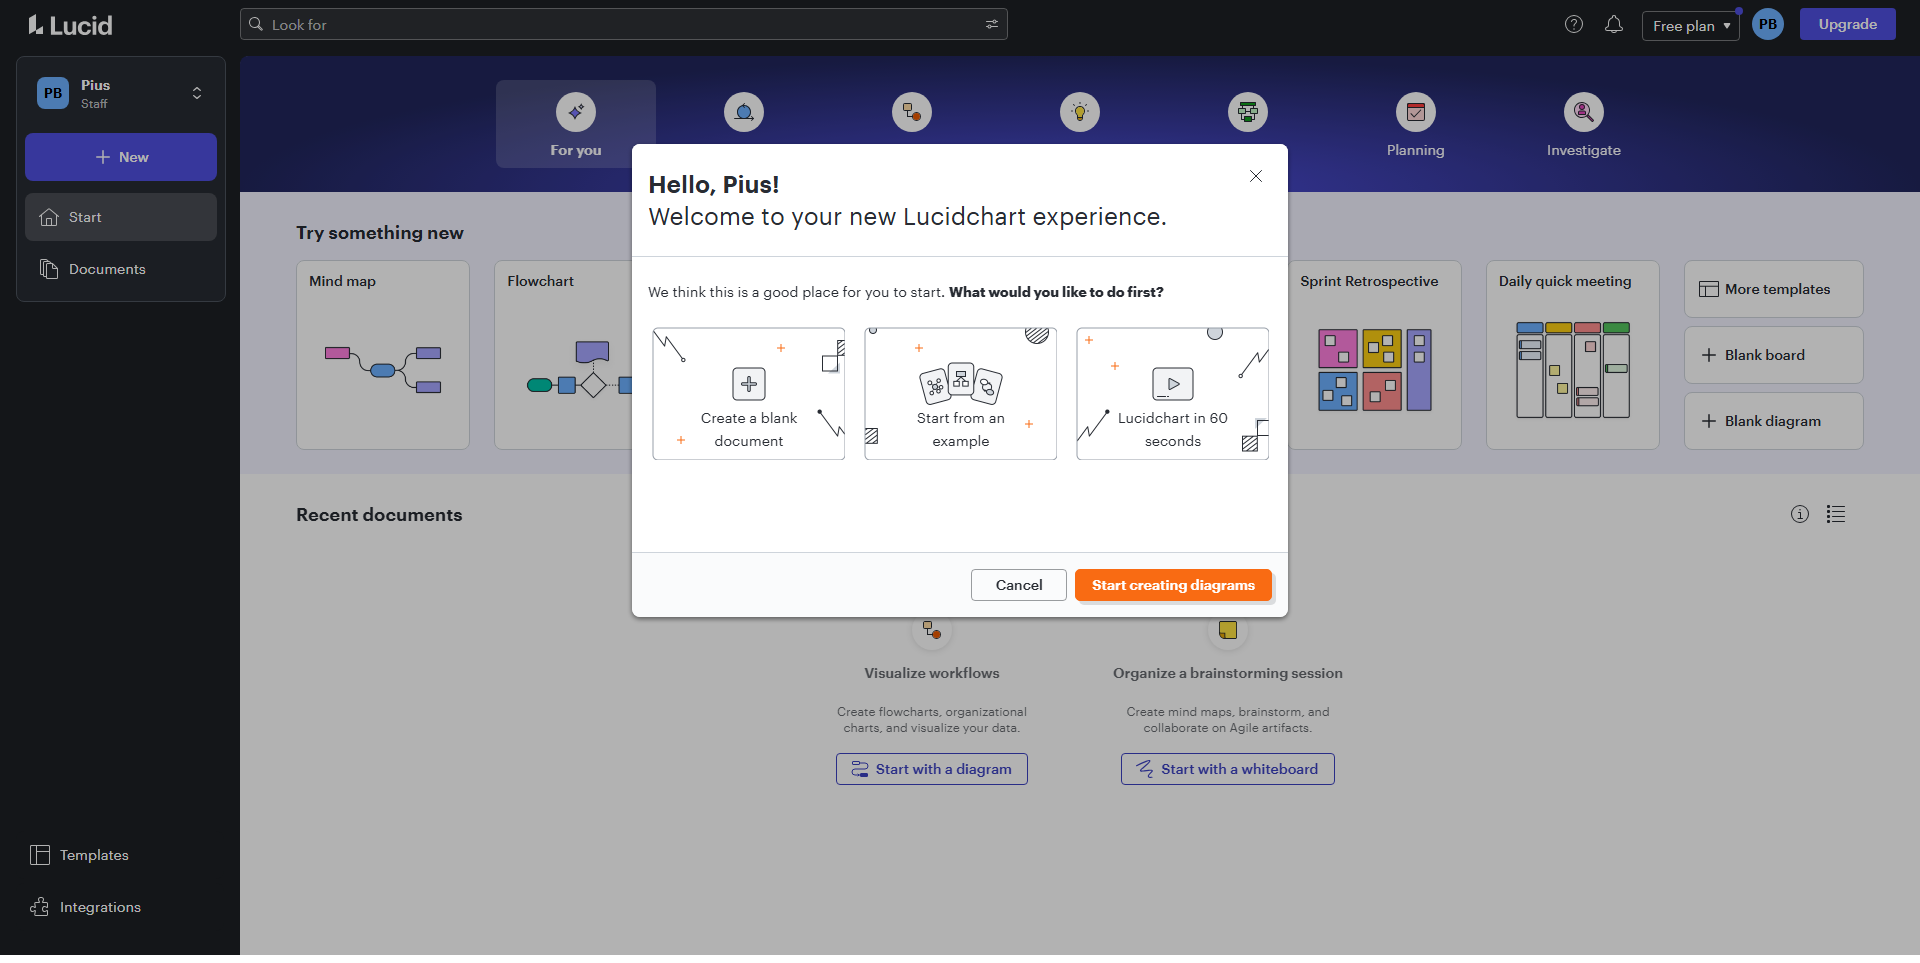
Task: Open the Mind map template thumbnail
Action: [x=383, y=355]
